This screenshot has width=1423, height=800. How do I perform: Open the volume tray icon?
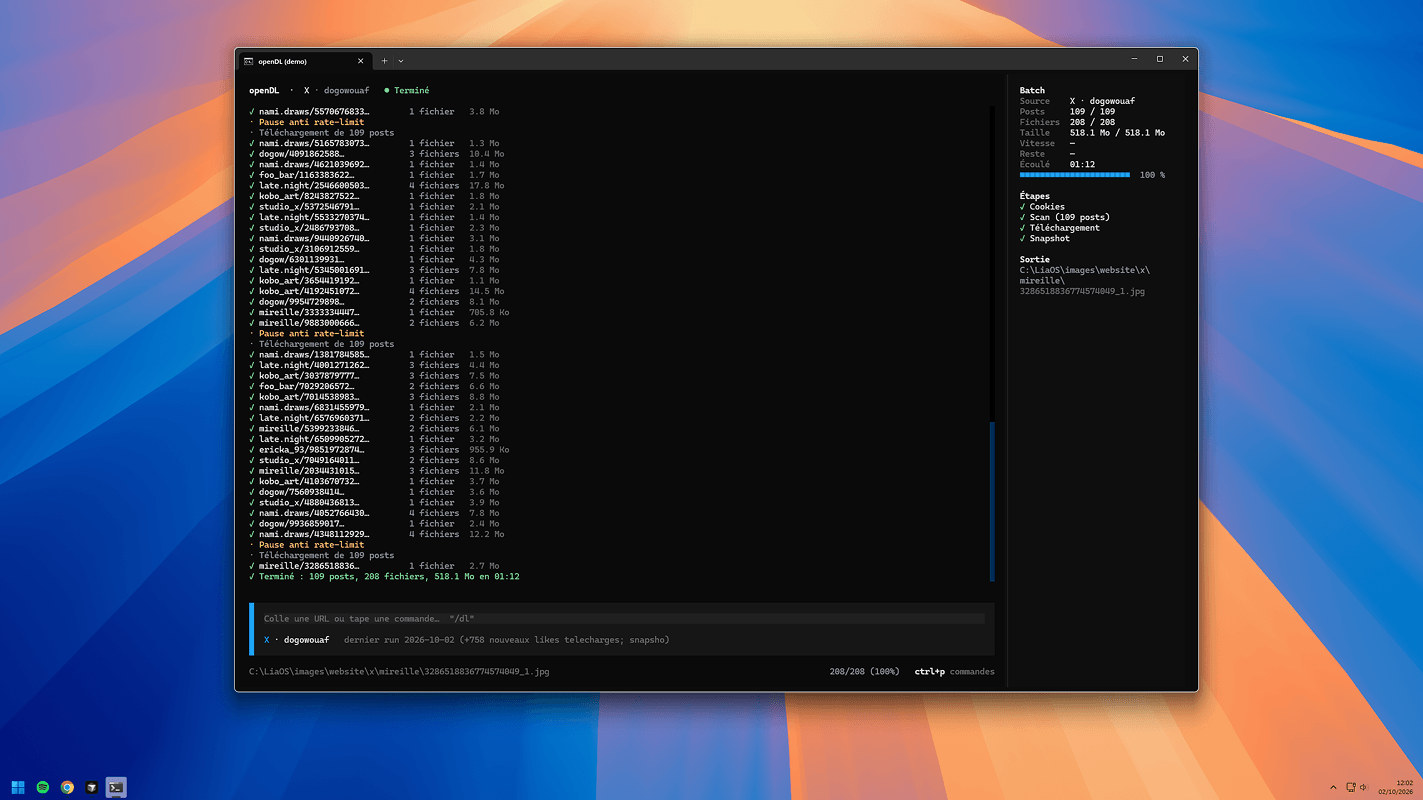point(1363,787)
